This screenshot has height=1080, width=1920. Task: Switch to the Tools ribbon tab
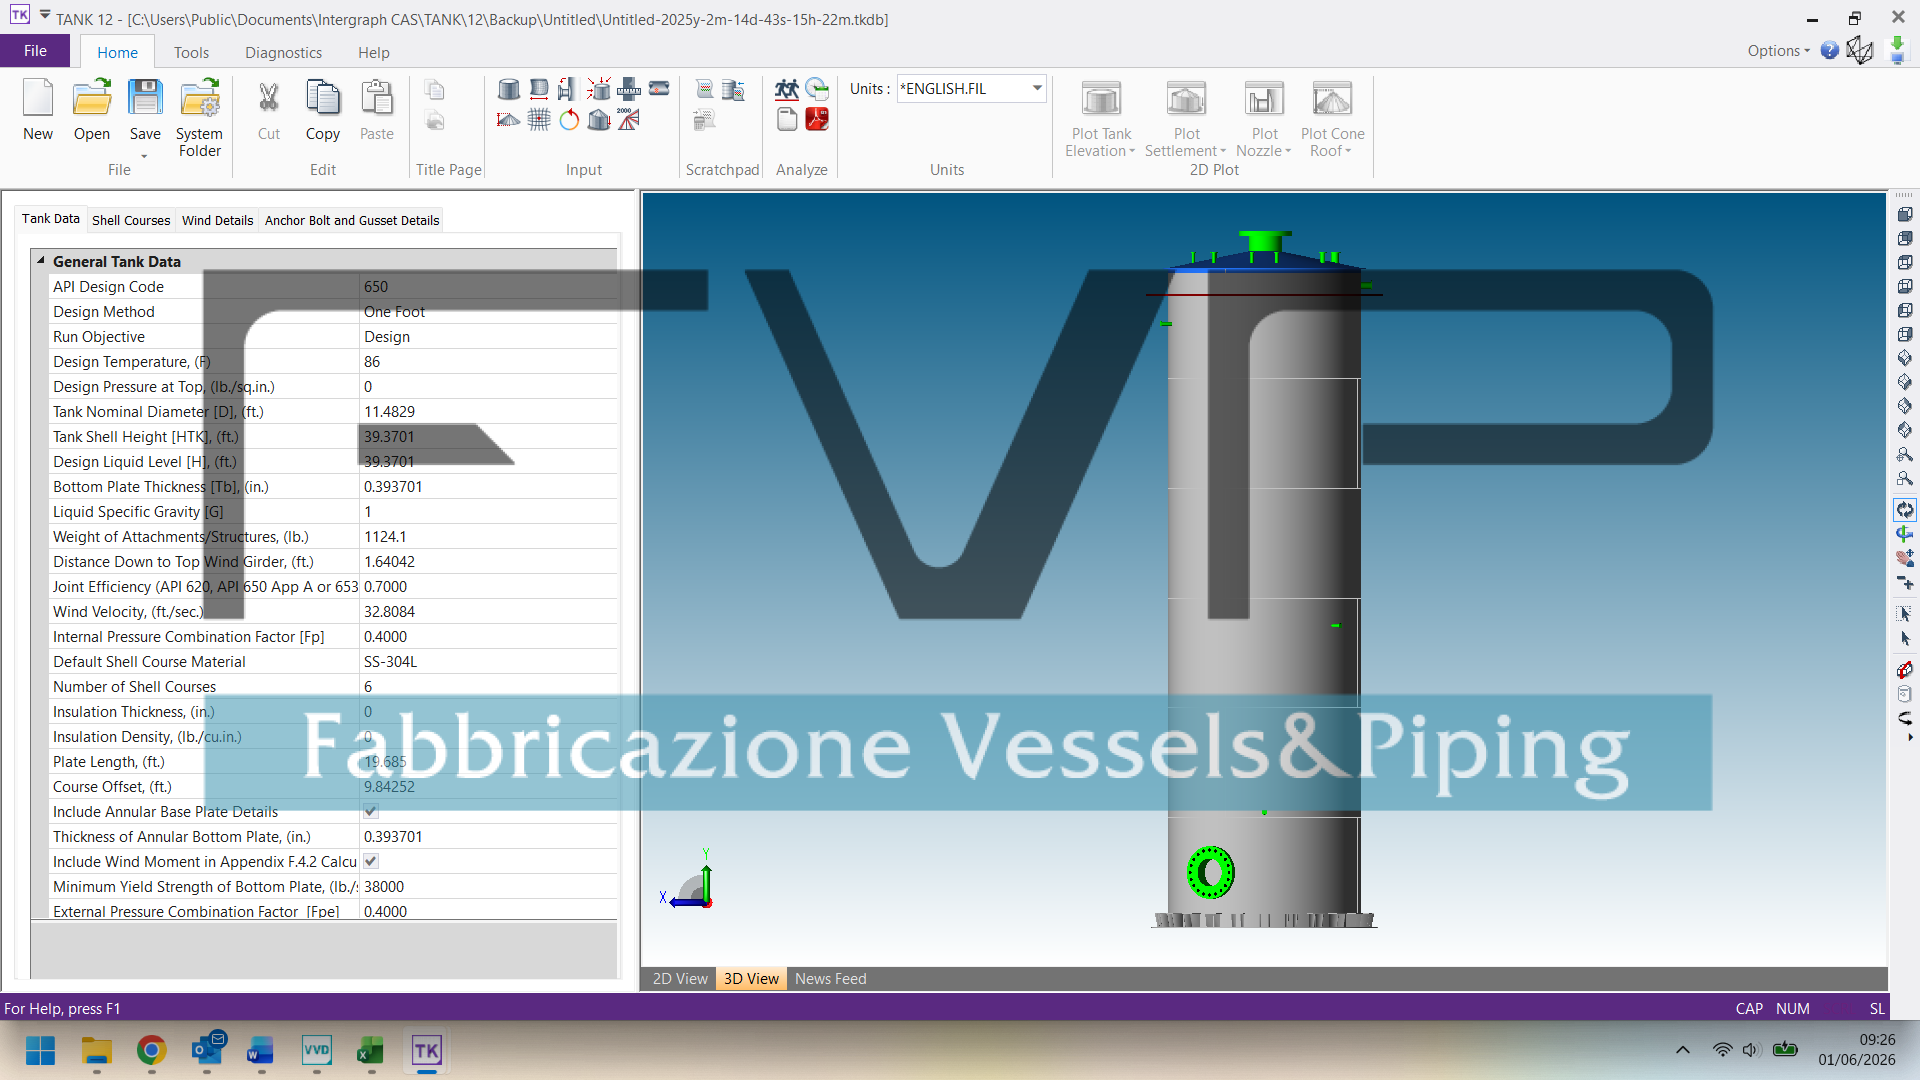click(x=191, y=53)
